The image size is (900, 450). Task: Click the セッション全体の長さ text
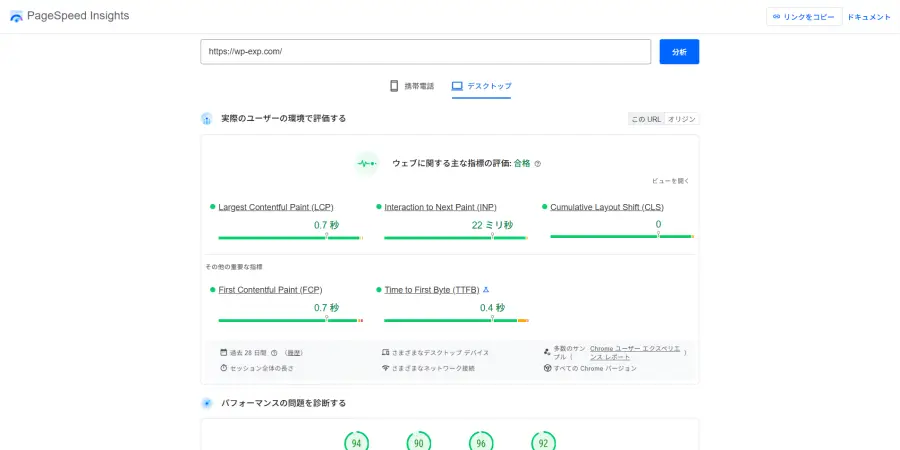click(x=262, y=368)
